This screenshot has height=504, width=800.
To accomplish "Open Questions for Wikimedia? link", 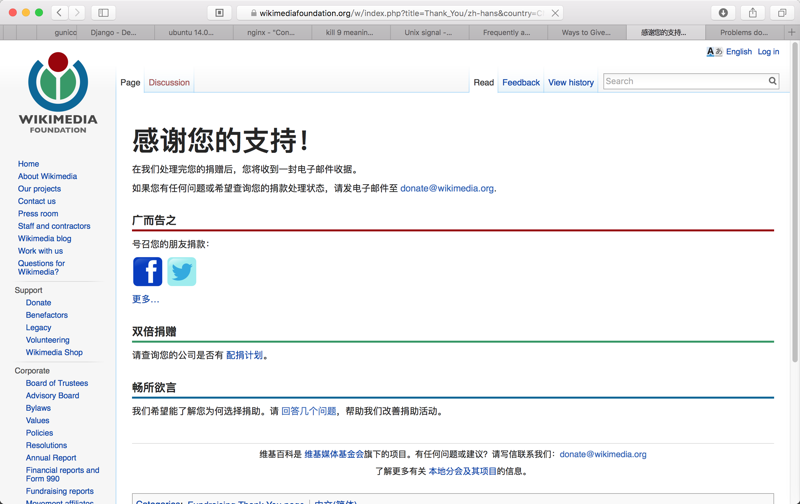I will click(x=41, y=267).
